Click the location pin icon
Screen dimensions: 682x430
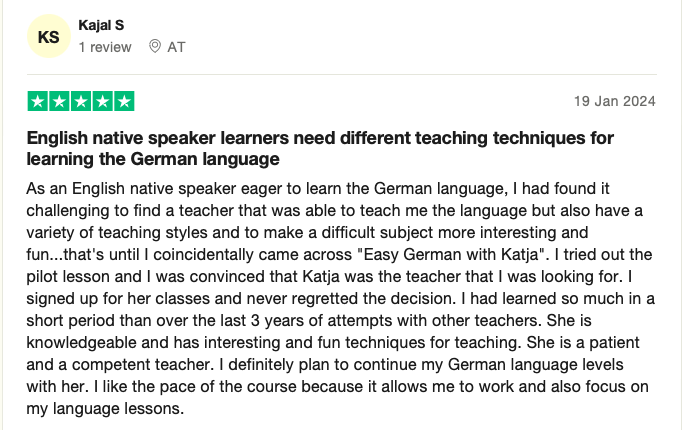155,47
